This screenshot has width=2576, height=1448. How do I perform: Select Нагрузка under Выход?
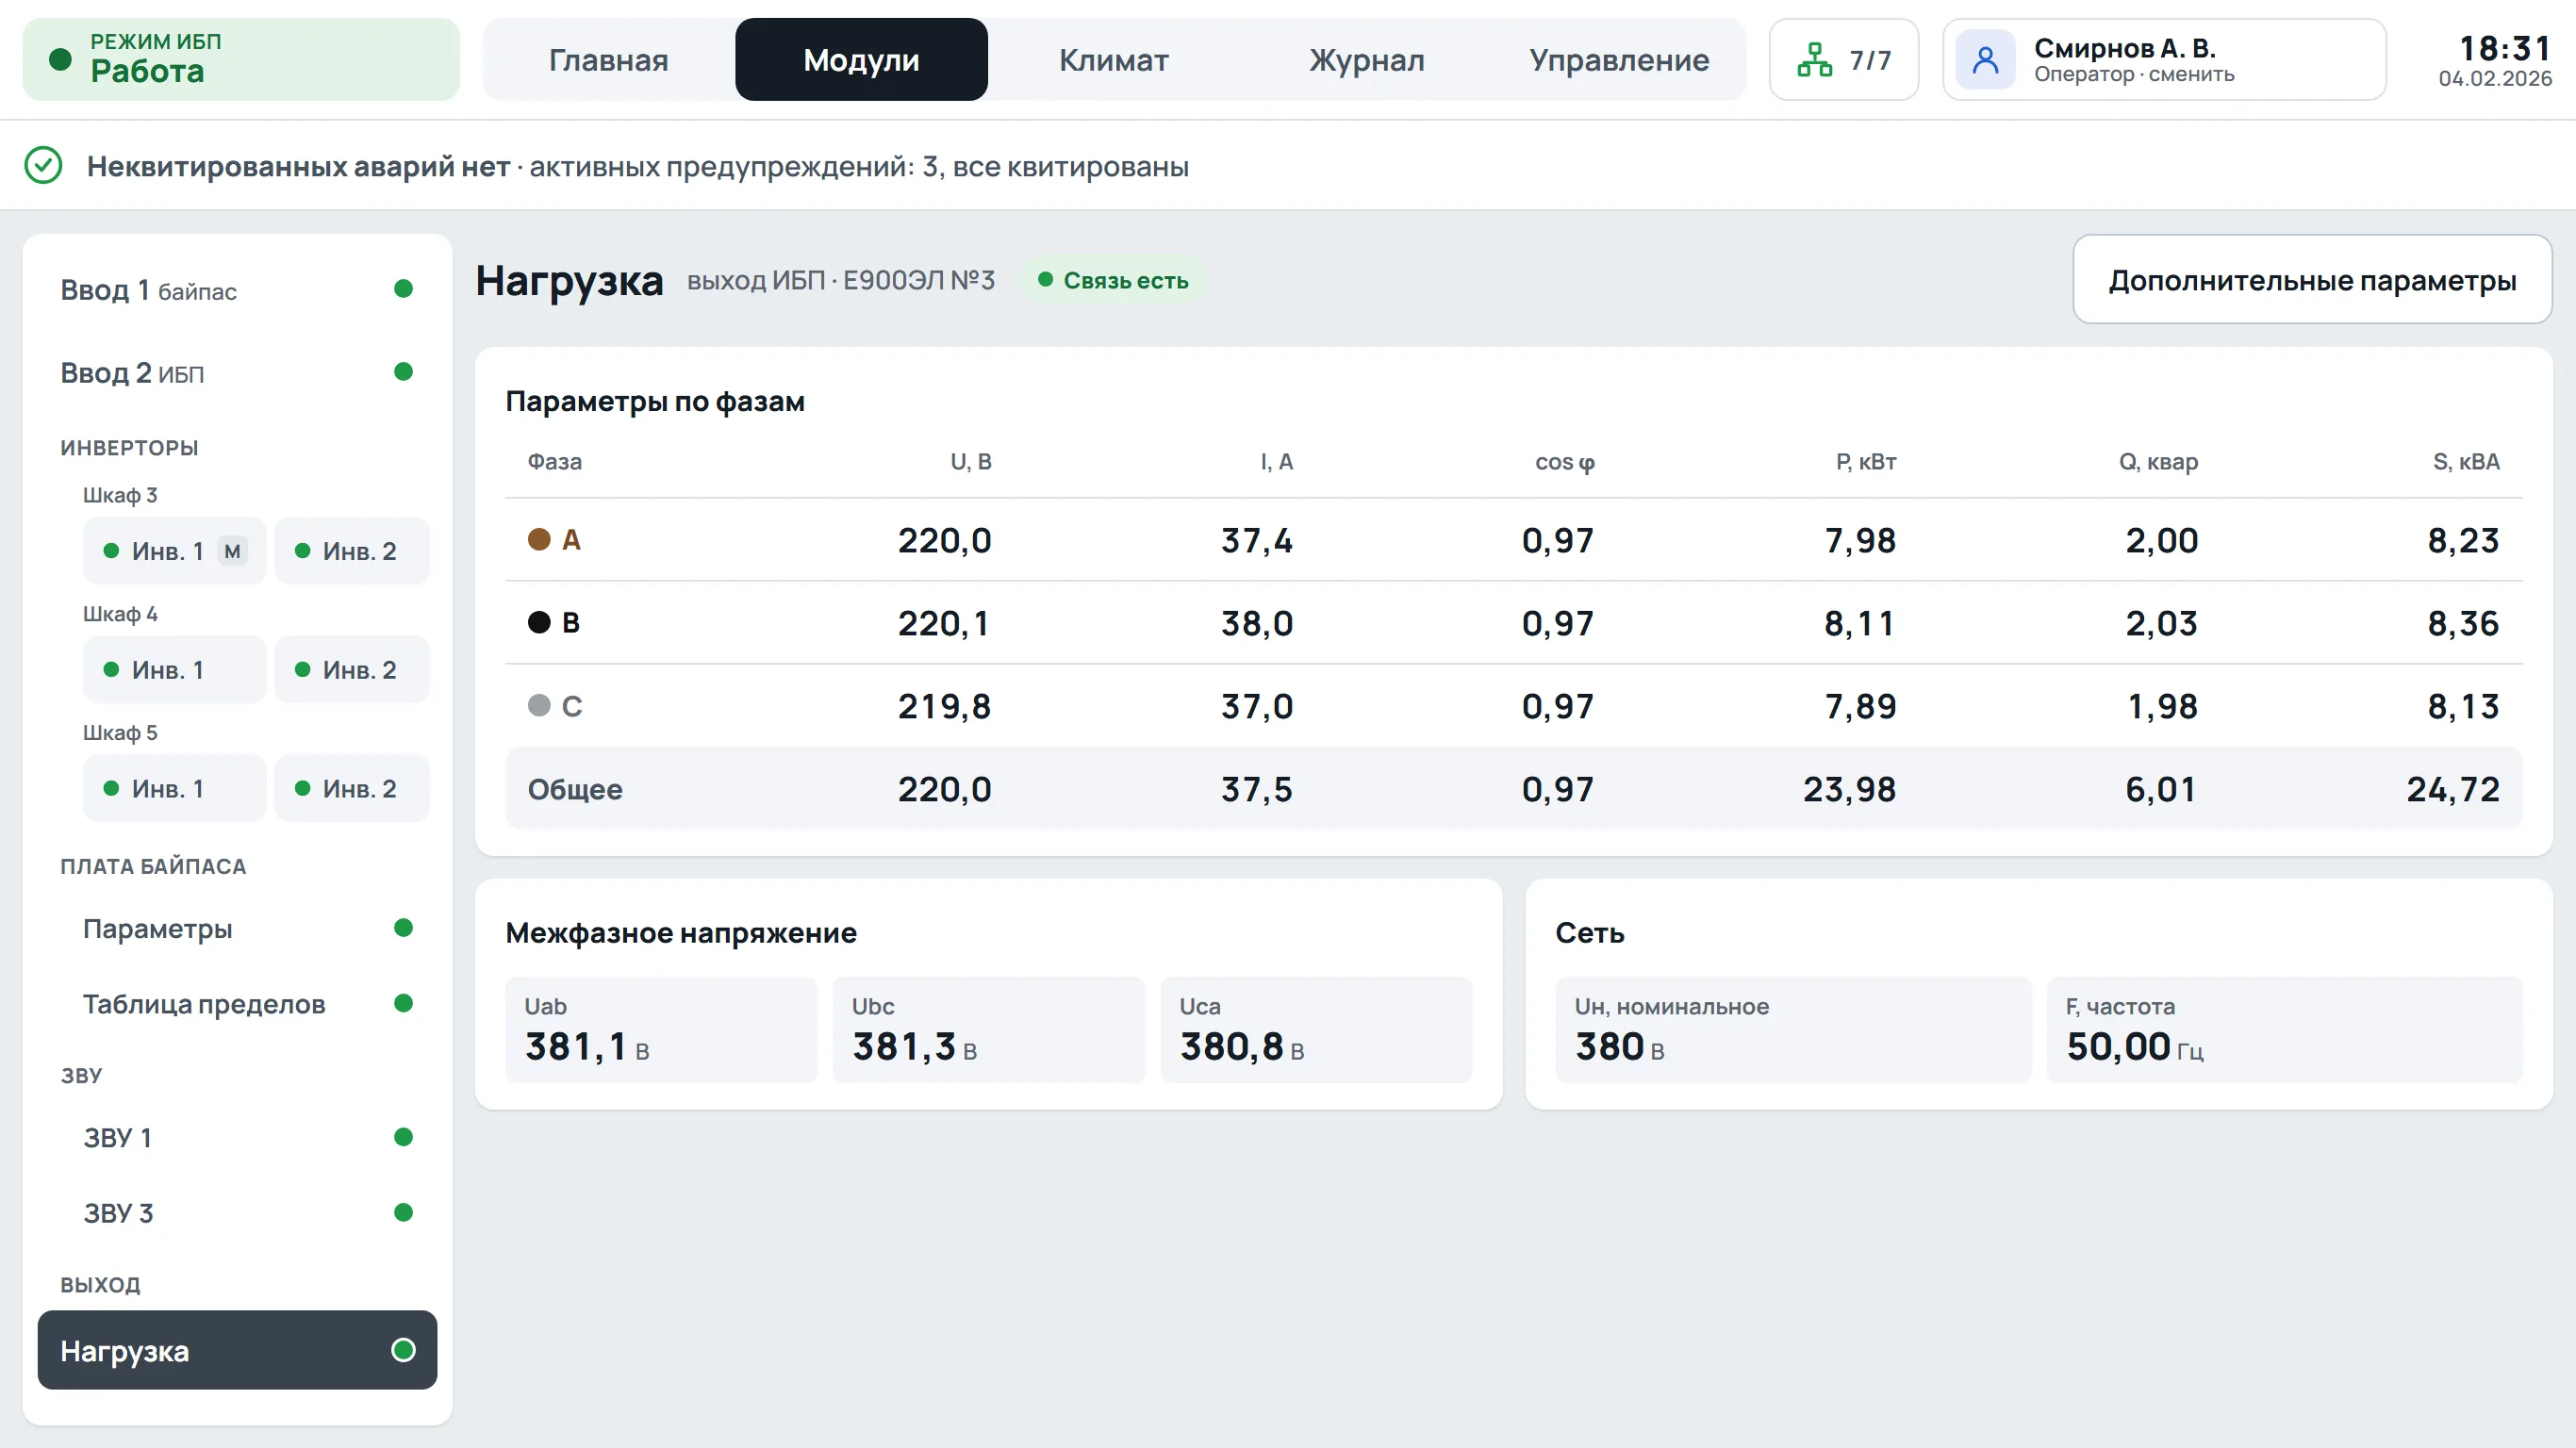[x=237, y=1350]
